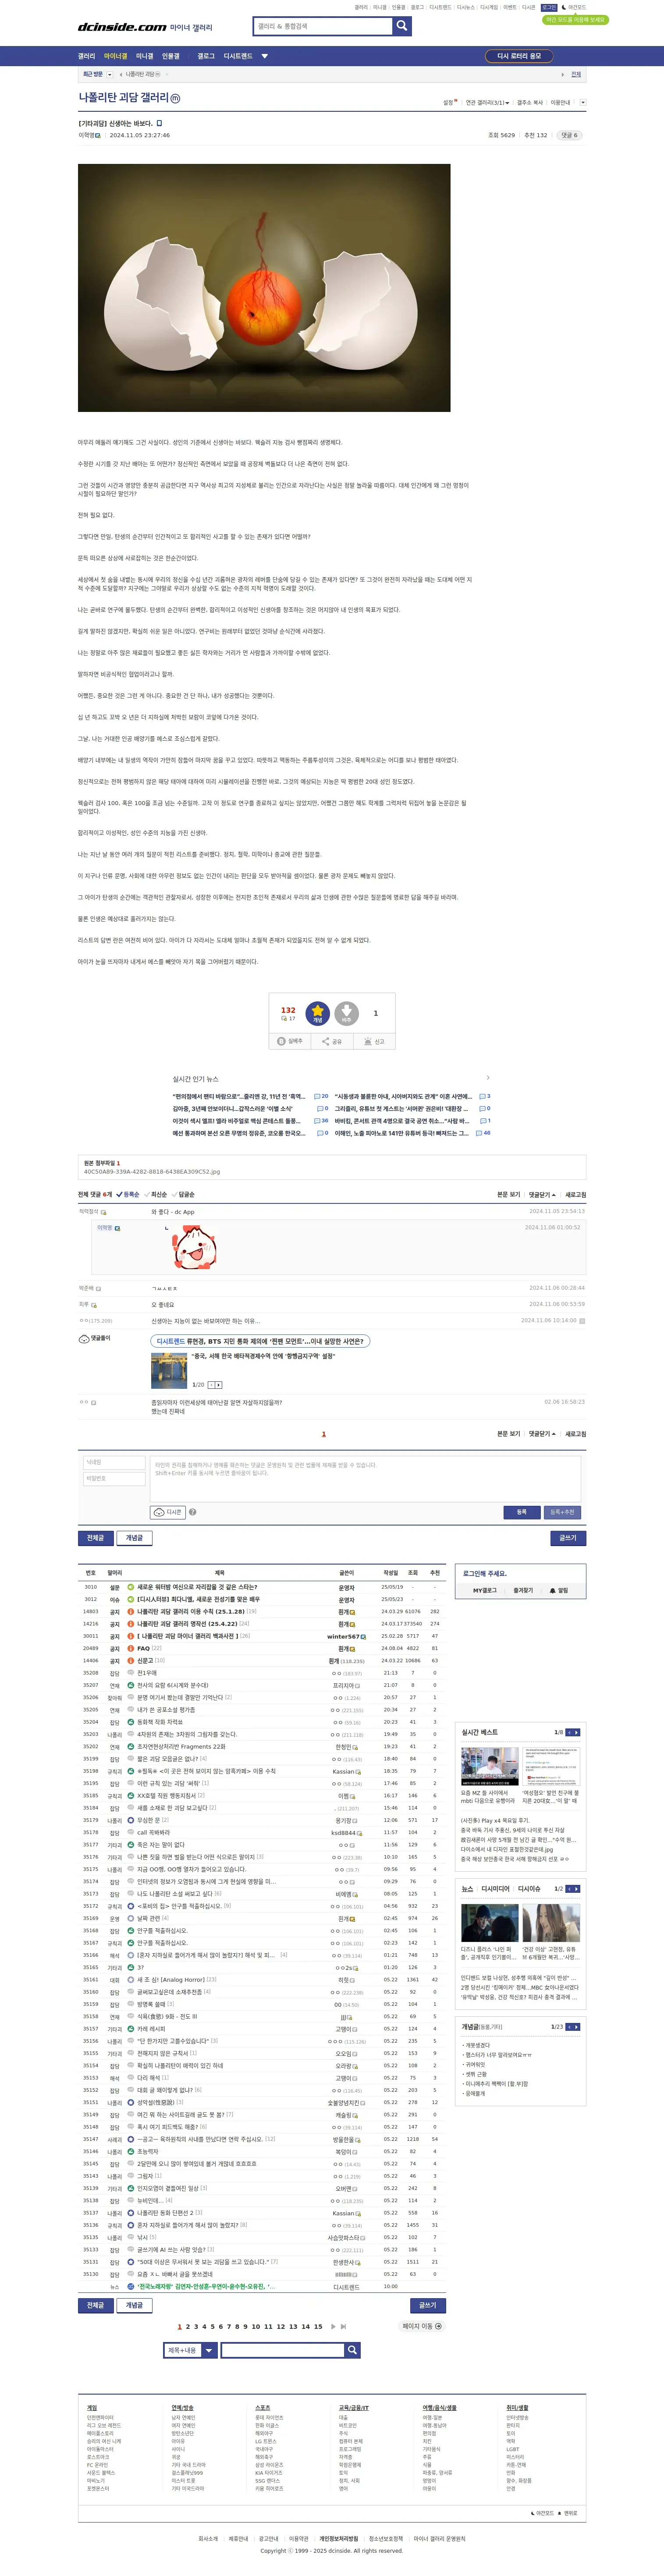Select 최신순 comment sort option
The width and height of the screenshot is (664, 2576).
(155, 1194)
